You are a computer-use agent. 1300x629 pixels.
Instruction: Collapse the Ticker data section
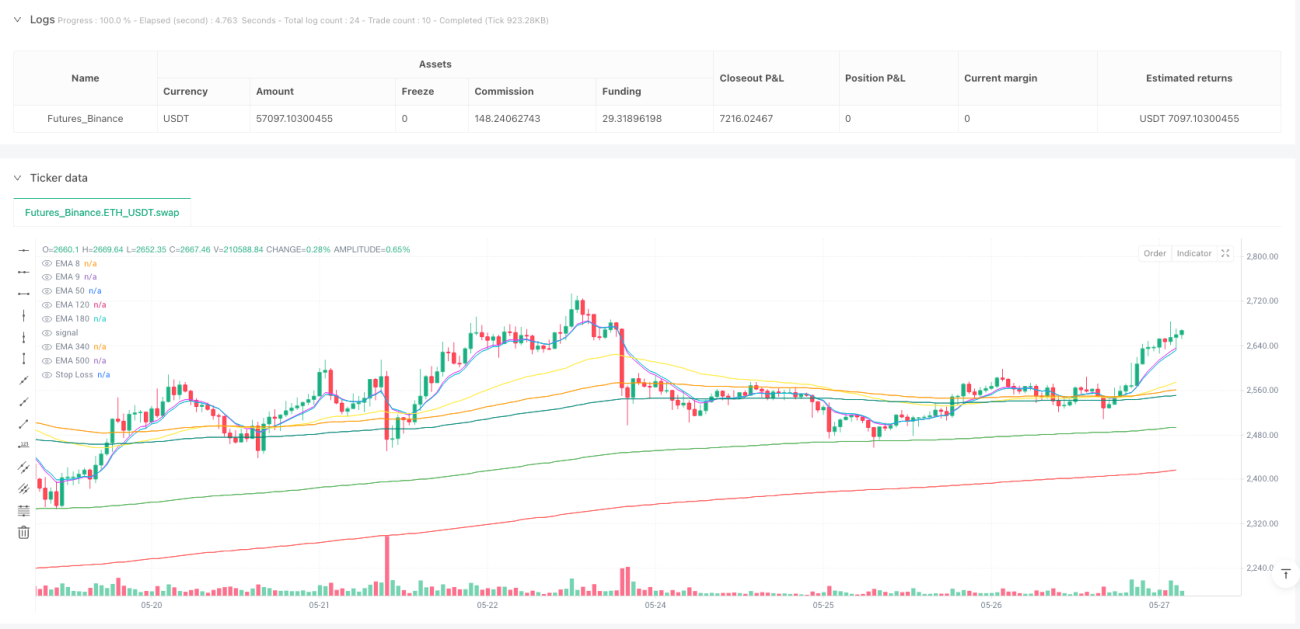[17, 178]
